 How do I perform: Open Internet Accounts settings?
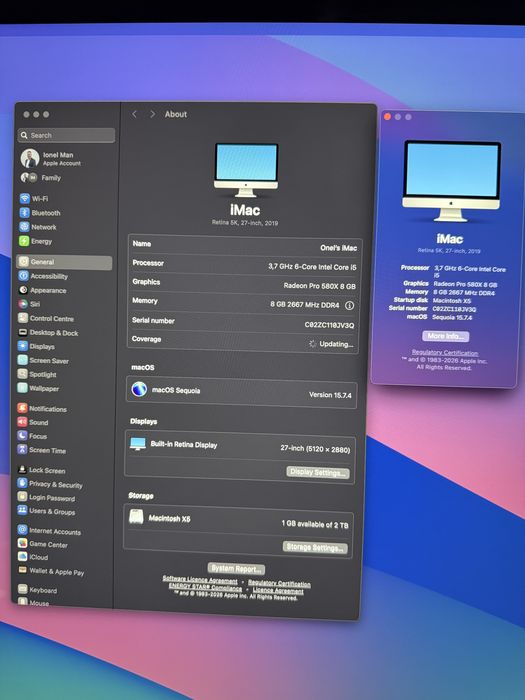click(50, 530)
